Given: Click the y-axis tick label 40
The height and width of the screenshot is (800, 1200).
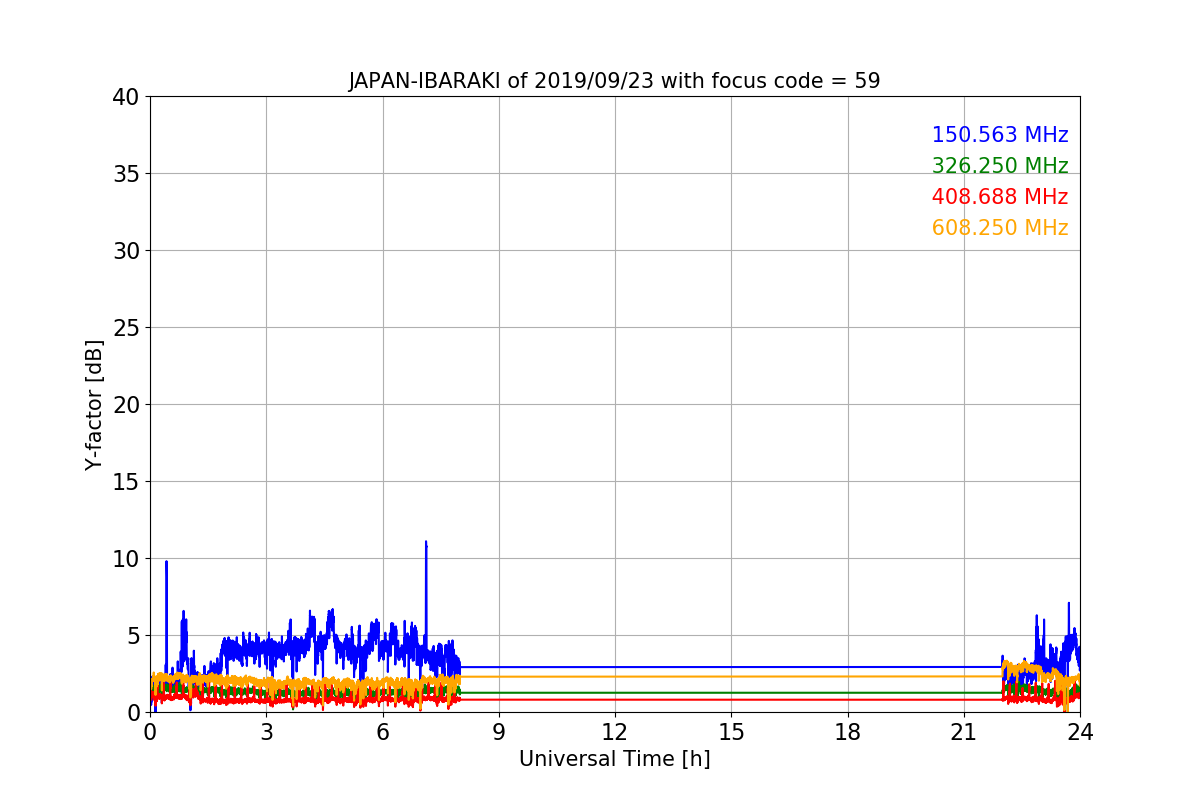Looking at the screenshot, I should [125, 97].
